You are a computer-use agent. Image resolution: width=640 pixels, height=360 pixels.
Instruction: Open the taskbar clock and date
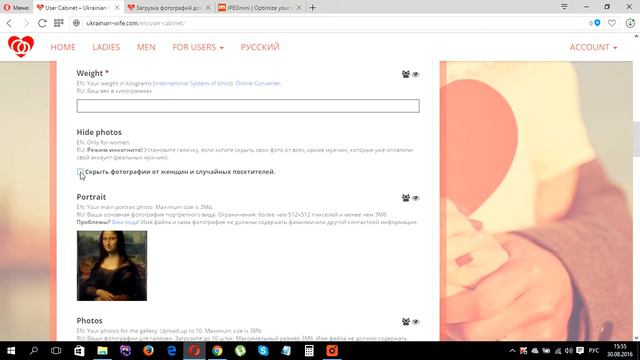coord(620,351)
